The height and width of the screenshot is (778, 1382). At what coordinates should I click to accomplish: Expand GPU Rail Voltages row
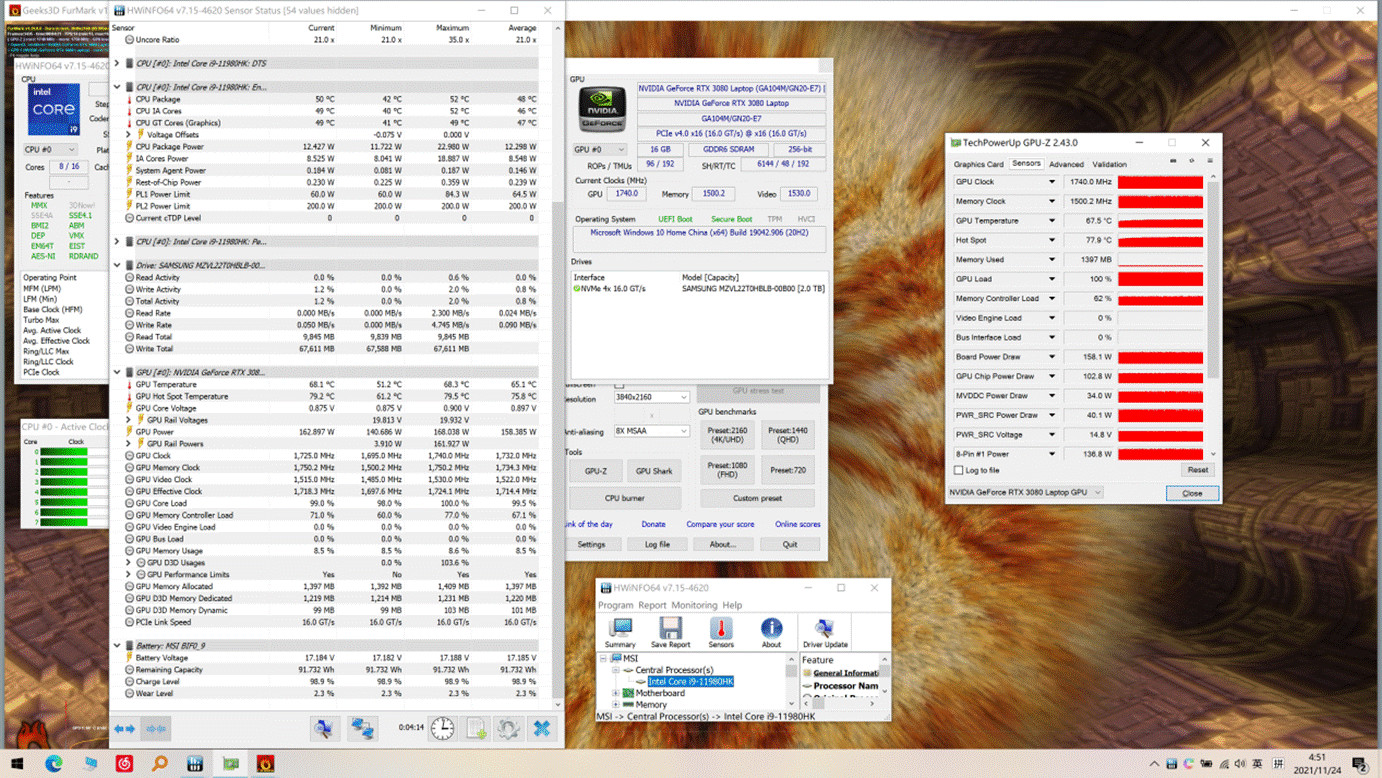[x=129, y=420]
